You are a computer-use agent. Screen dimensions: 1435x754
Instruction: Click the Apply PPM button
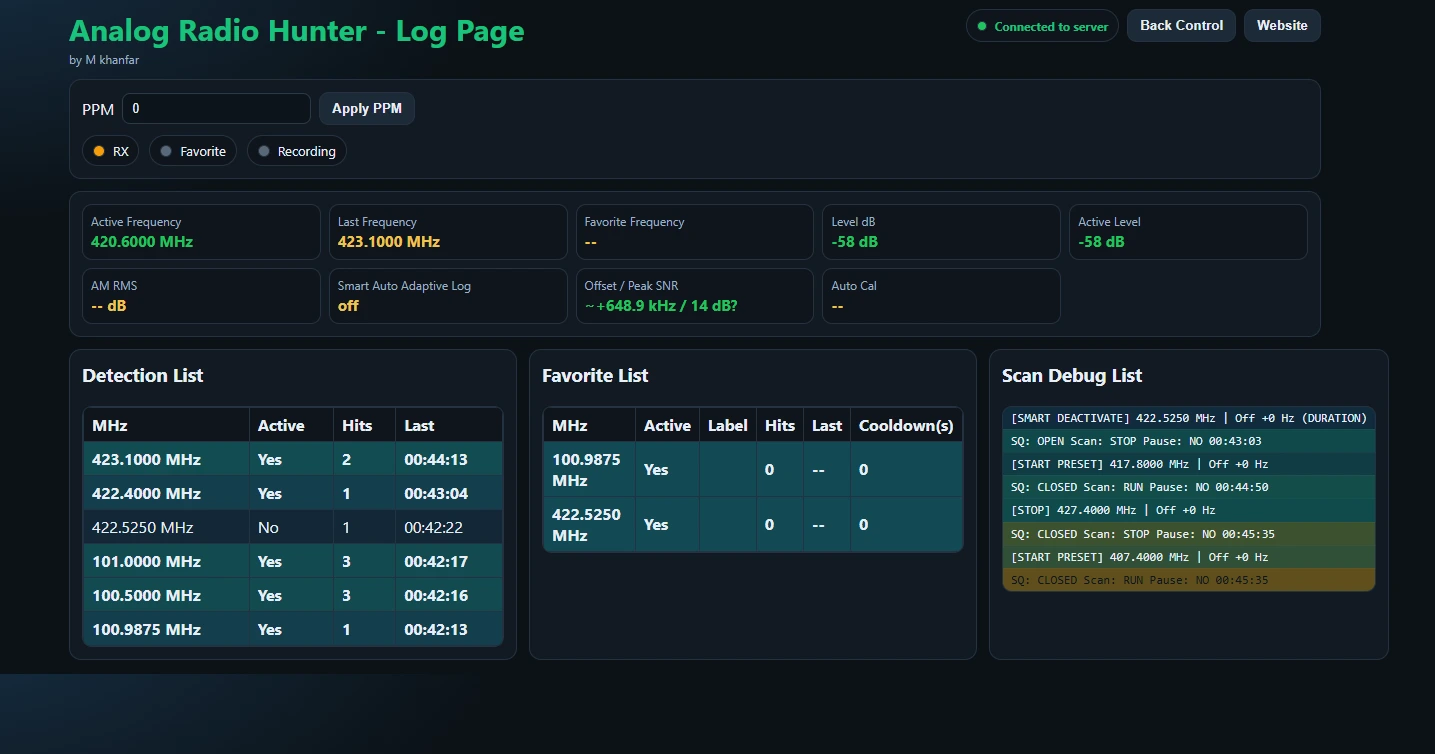(x=366, y=108)
